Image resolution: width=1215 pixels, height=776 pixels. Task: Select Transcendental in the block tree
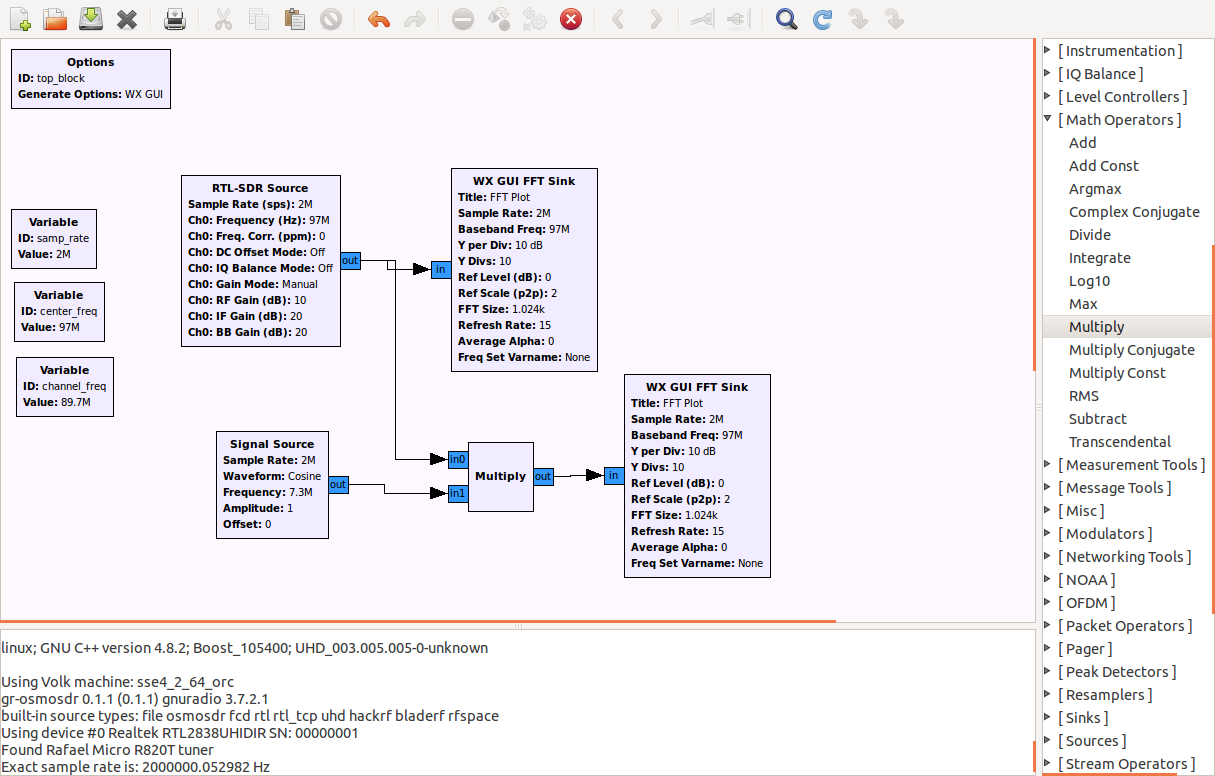coord(1120,442)
